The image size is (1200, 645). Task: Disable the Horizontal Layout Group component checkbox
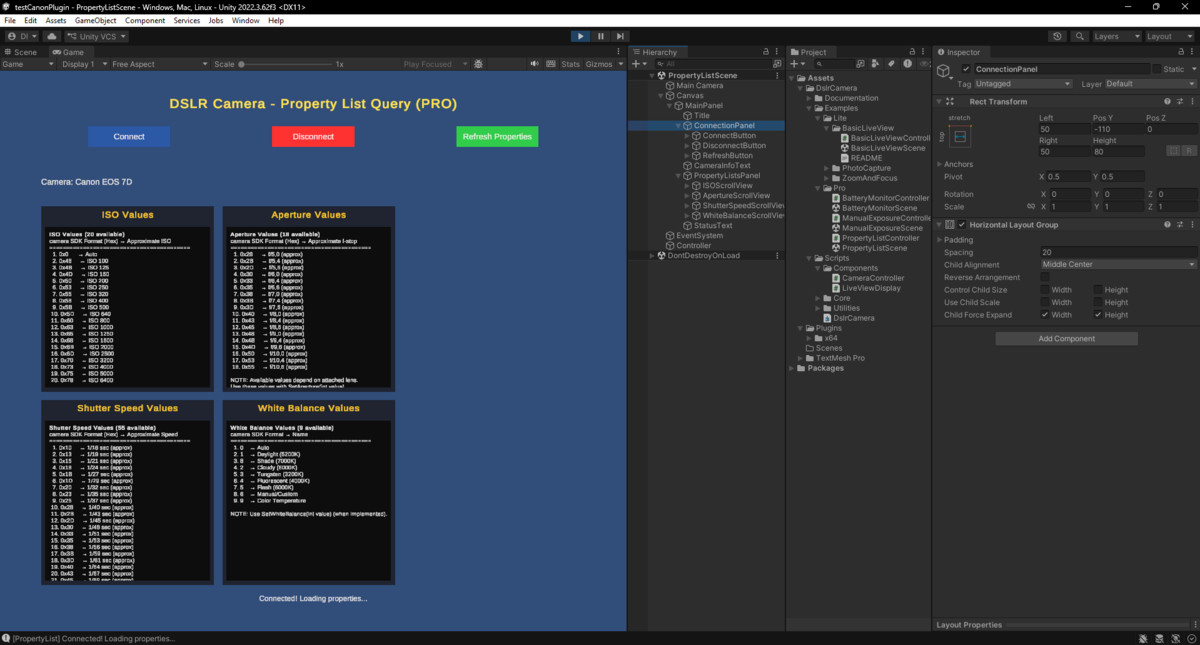click(963, 224)
